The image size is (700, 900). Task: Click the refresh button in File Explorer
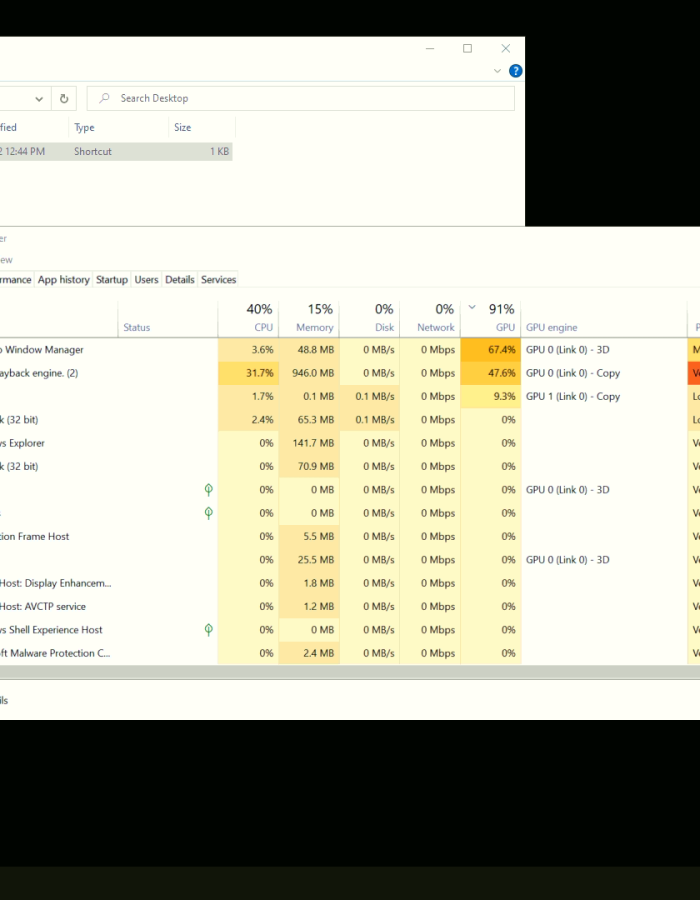click(x=64, y=99)
